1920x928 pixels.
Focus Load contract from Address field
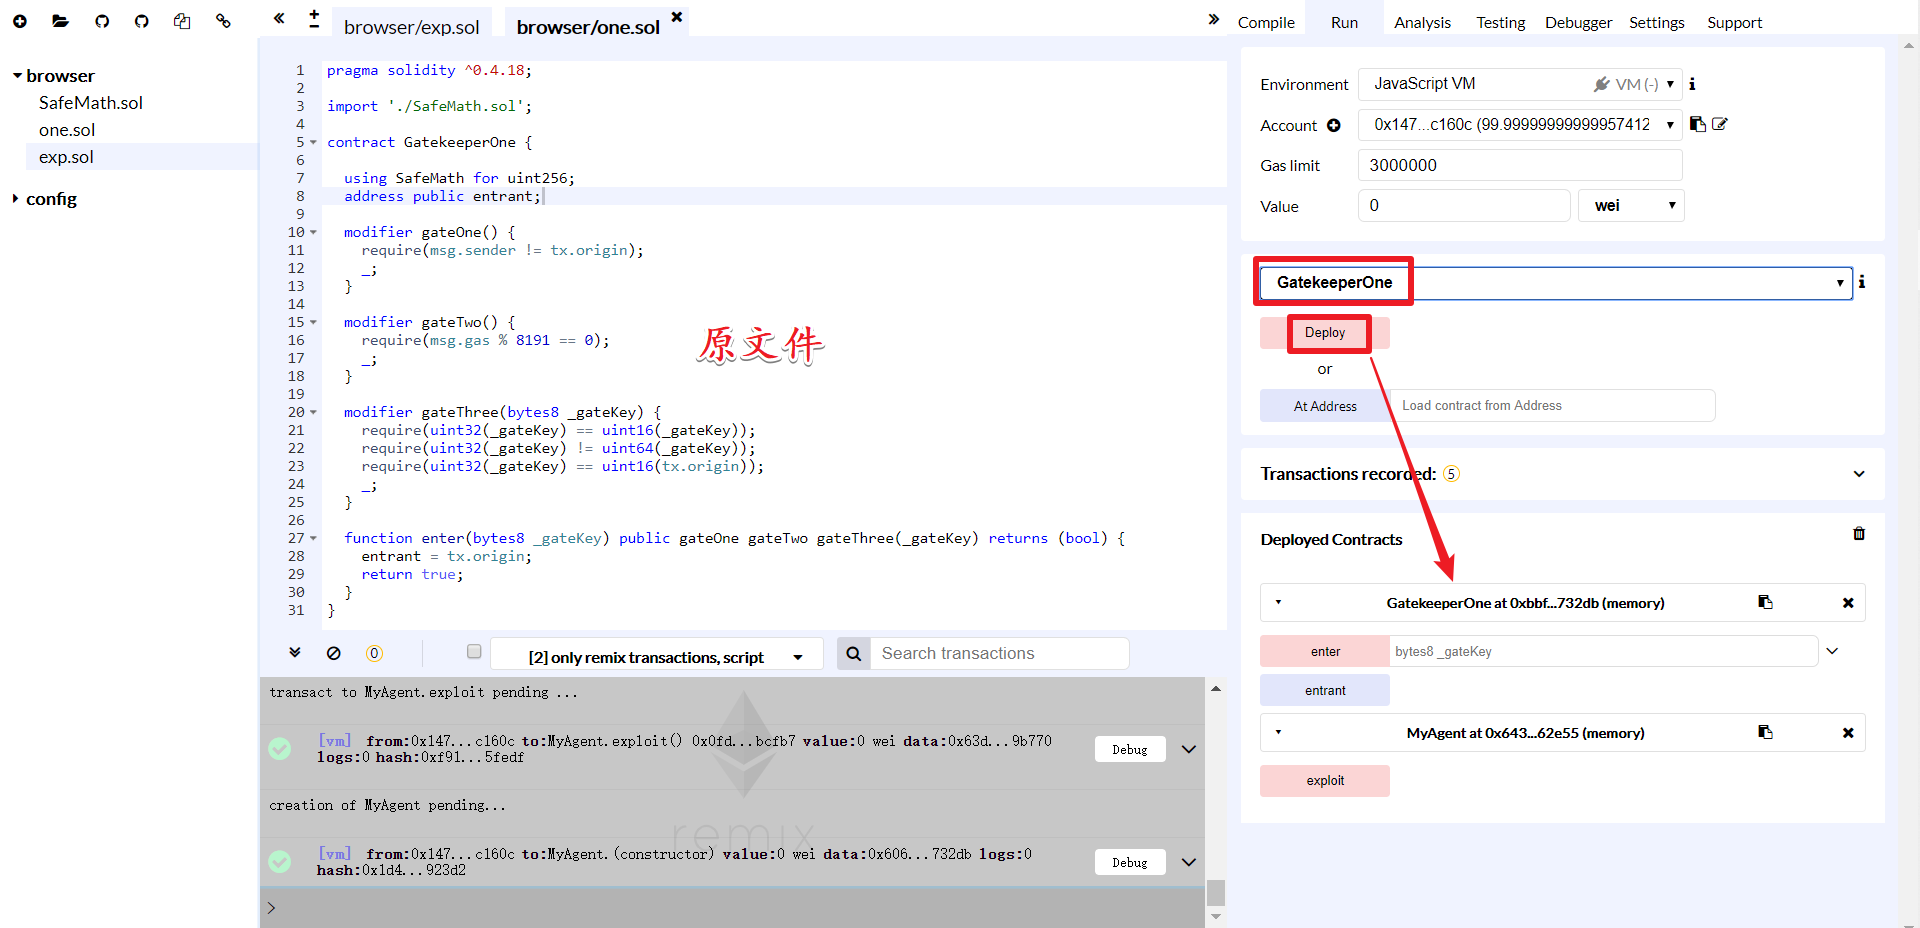tap(1553, 406)
